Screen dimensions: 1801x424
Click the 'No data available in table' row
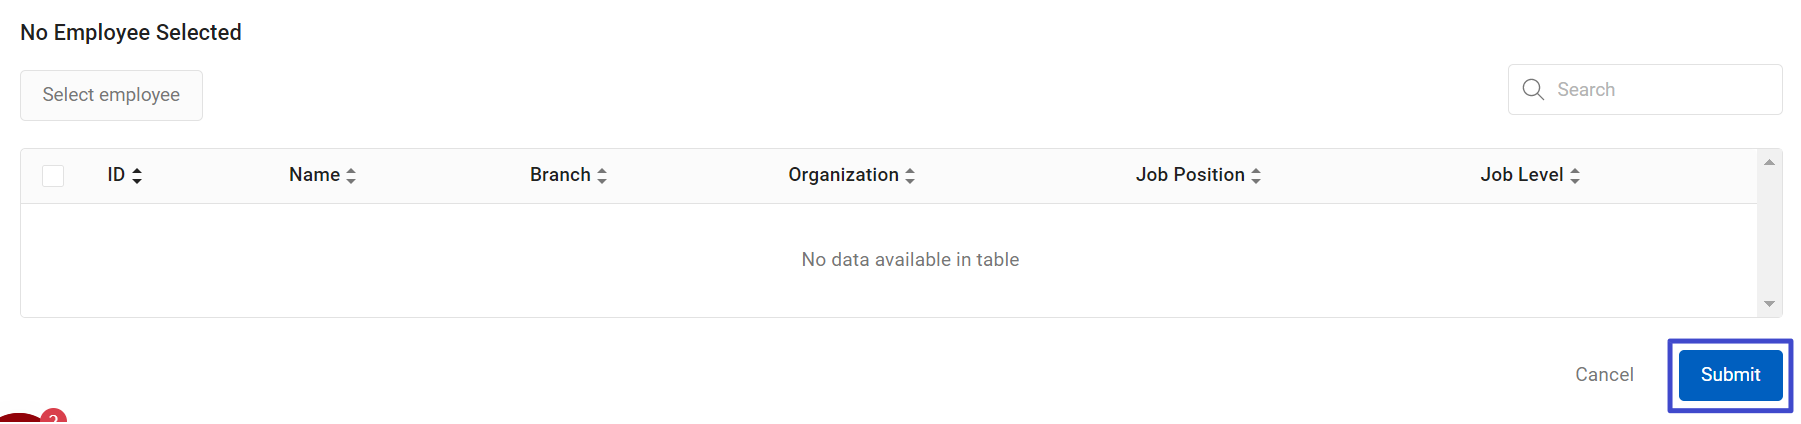(x=889, y=260)
